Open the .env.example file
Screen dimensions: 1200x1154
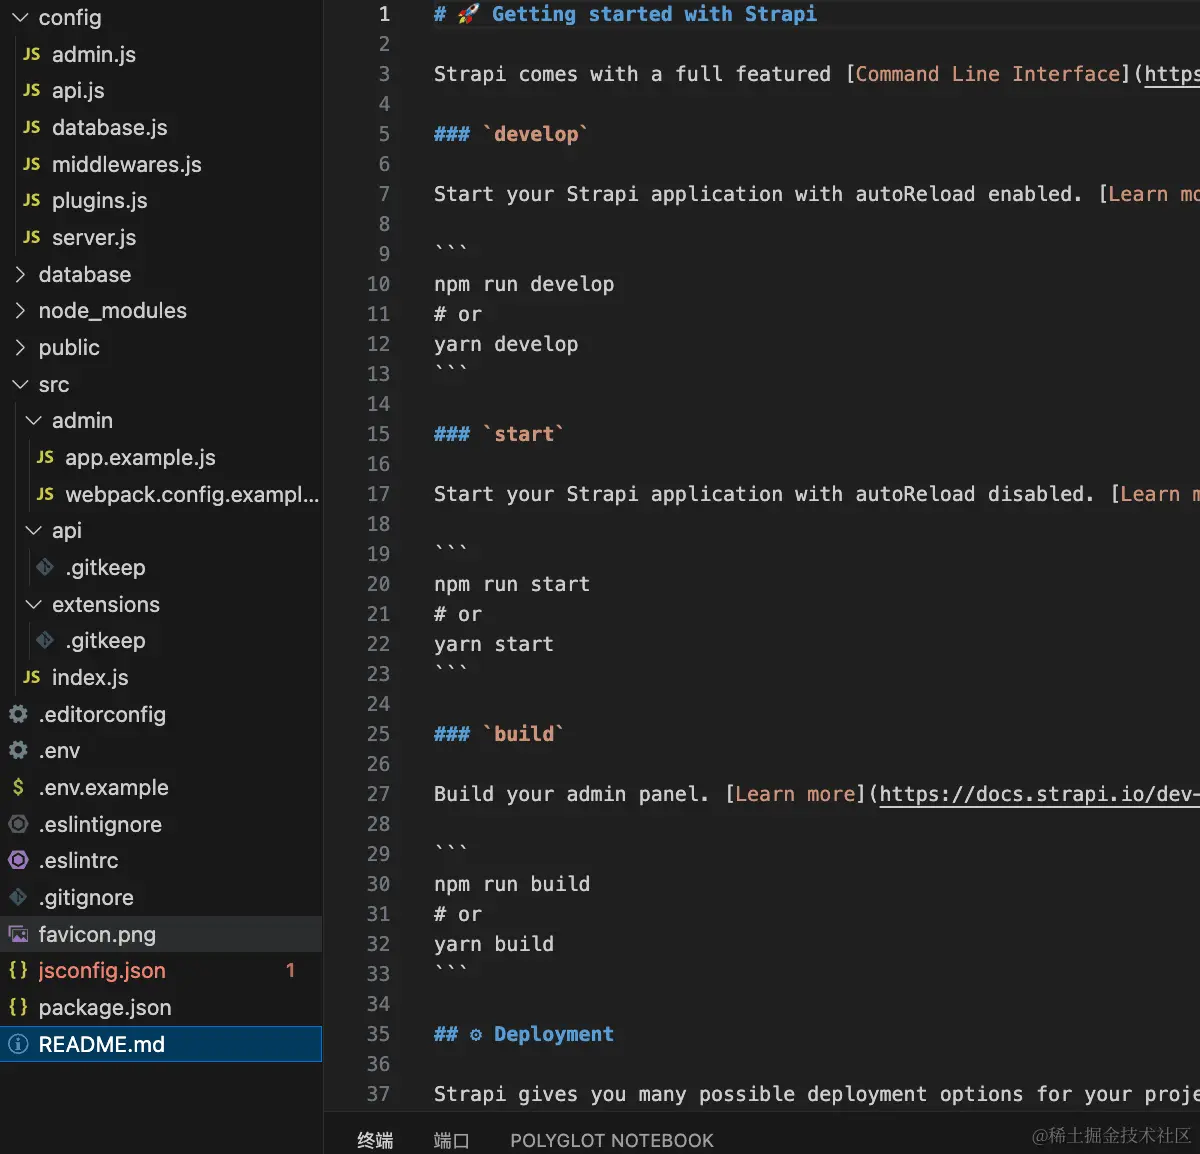104,788
